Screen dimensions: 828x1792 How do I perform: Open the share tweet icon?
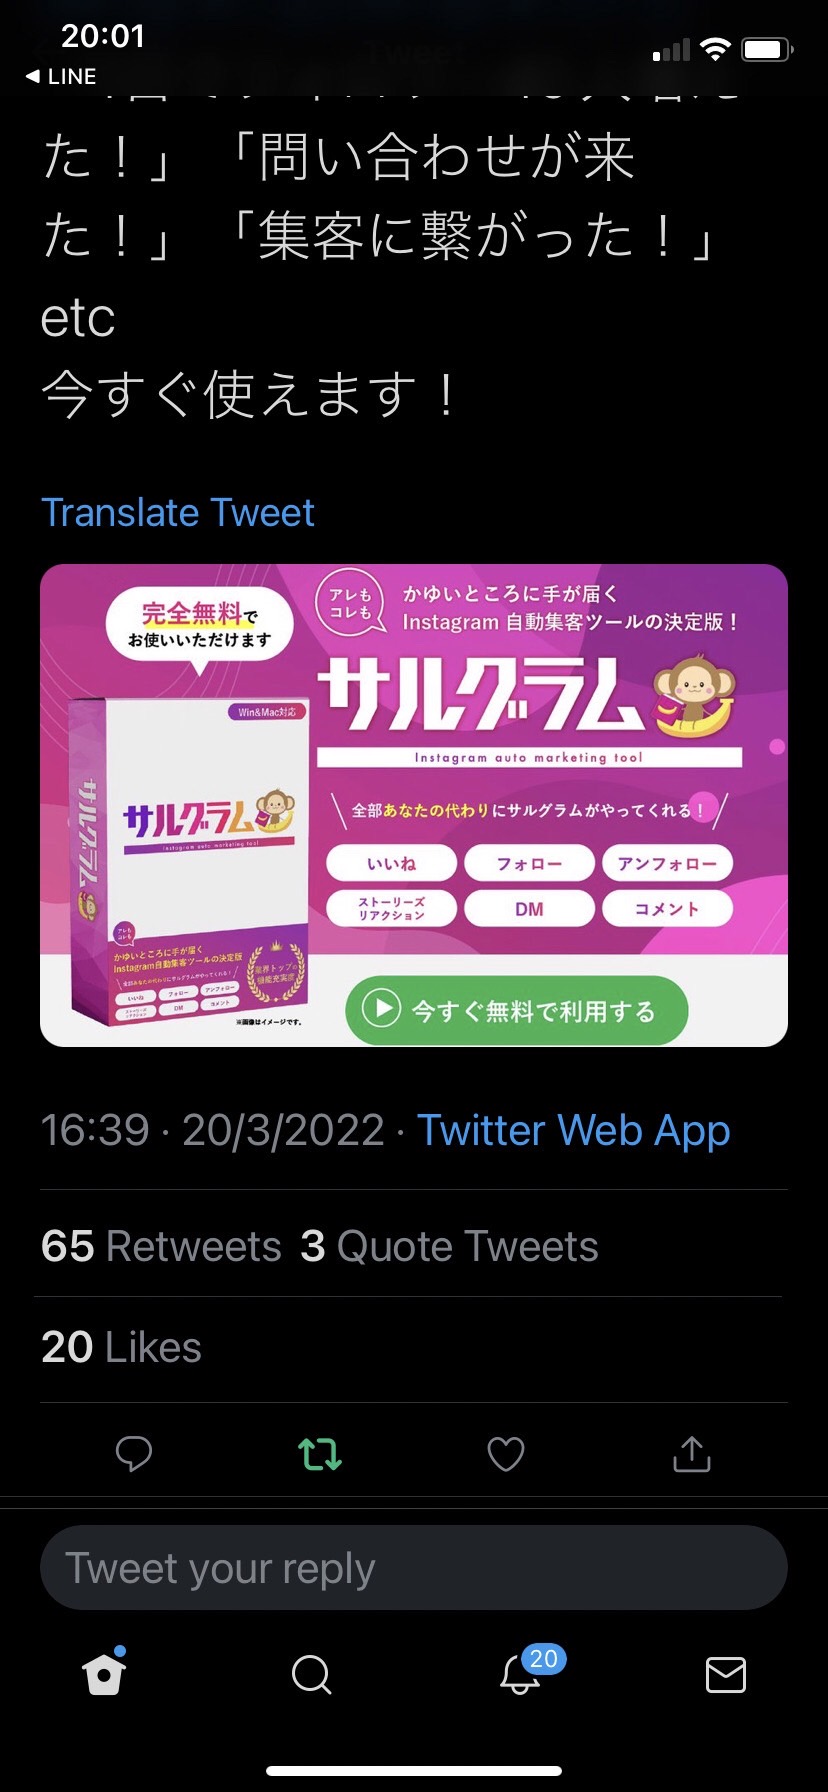tap(691, 1453)
